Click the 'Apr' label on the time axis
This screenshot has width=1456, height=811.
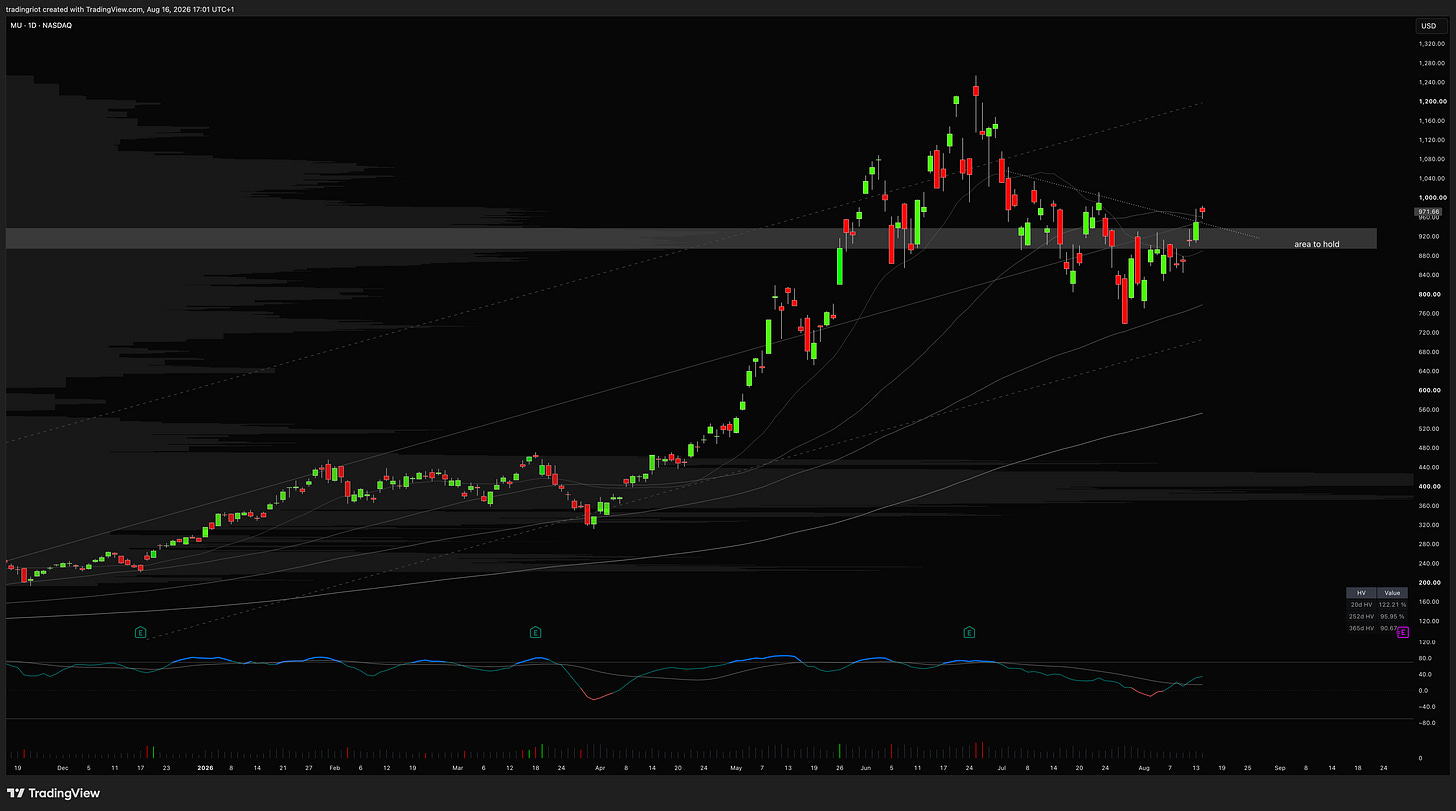point(599,768)
